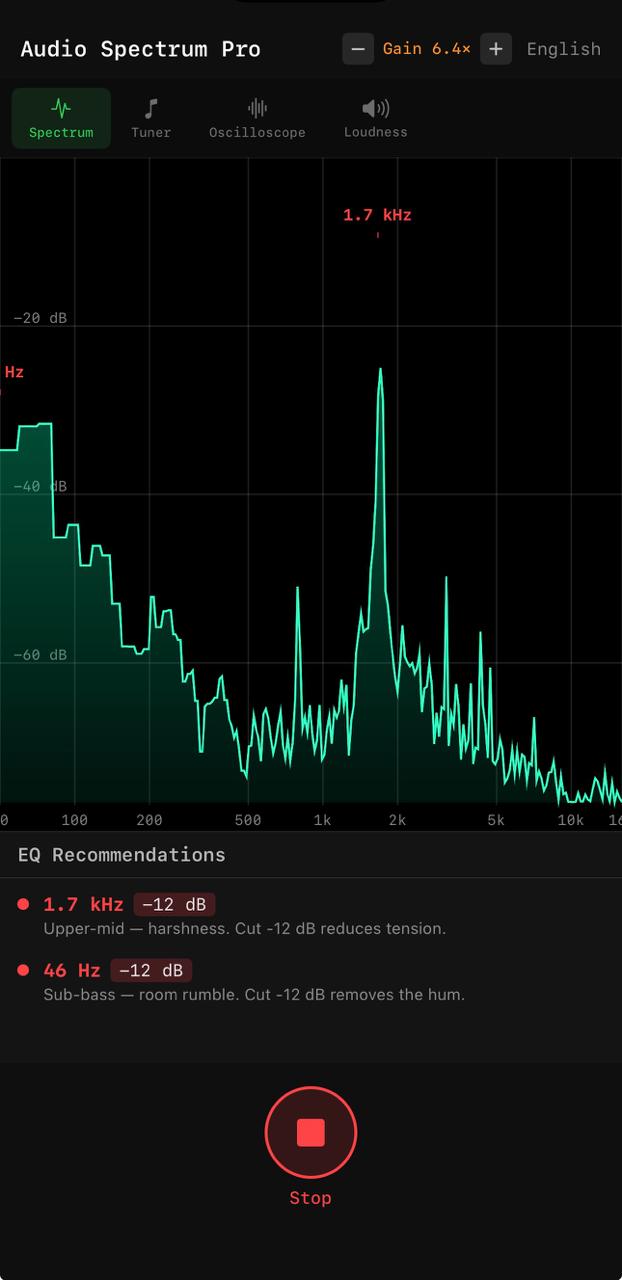The width and height of the screenshot is (622, 1280).
Task: Click the 100 frequency axis label
Action: point(75,820)
